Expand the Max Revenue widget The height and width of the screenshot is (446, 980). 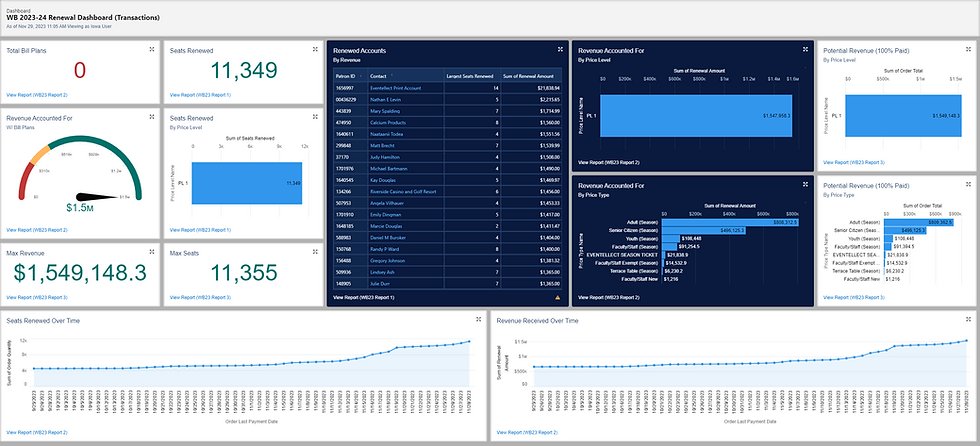152,252
